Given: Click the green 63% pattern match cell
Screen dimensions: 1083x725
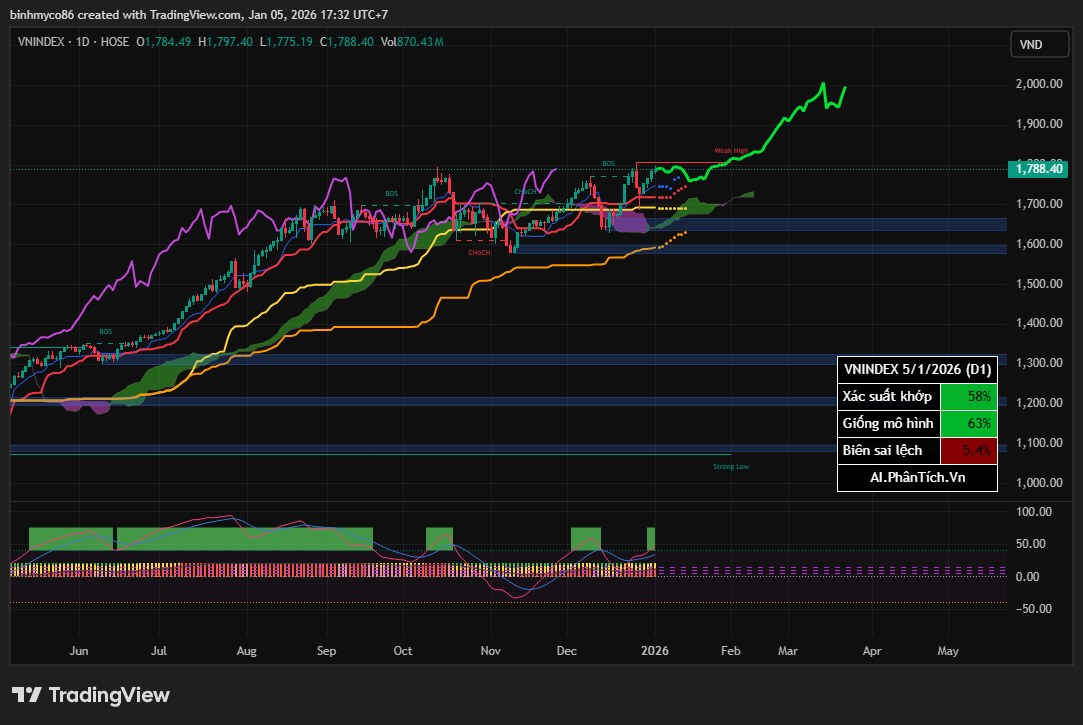Looking at the screenshot, I should pyautogui.click(x=969, y=424).
